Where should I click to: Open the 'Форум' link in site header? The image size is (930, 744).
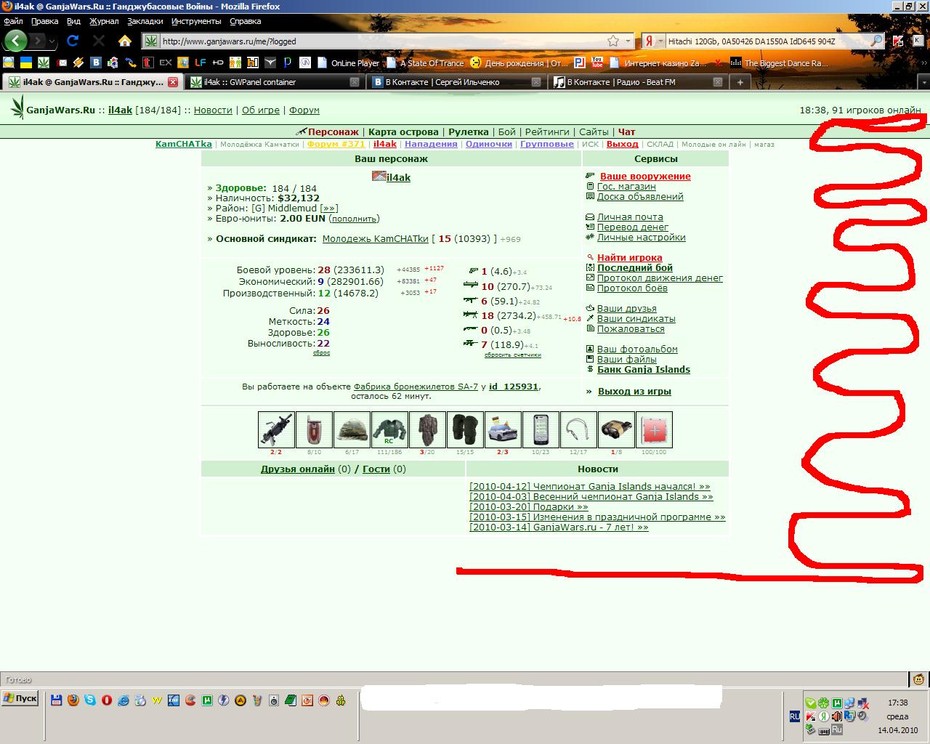304,110
